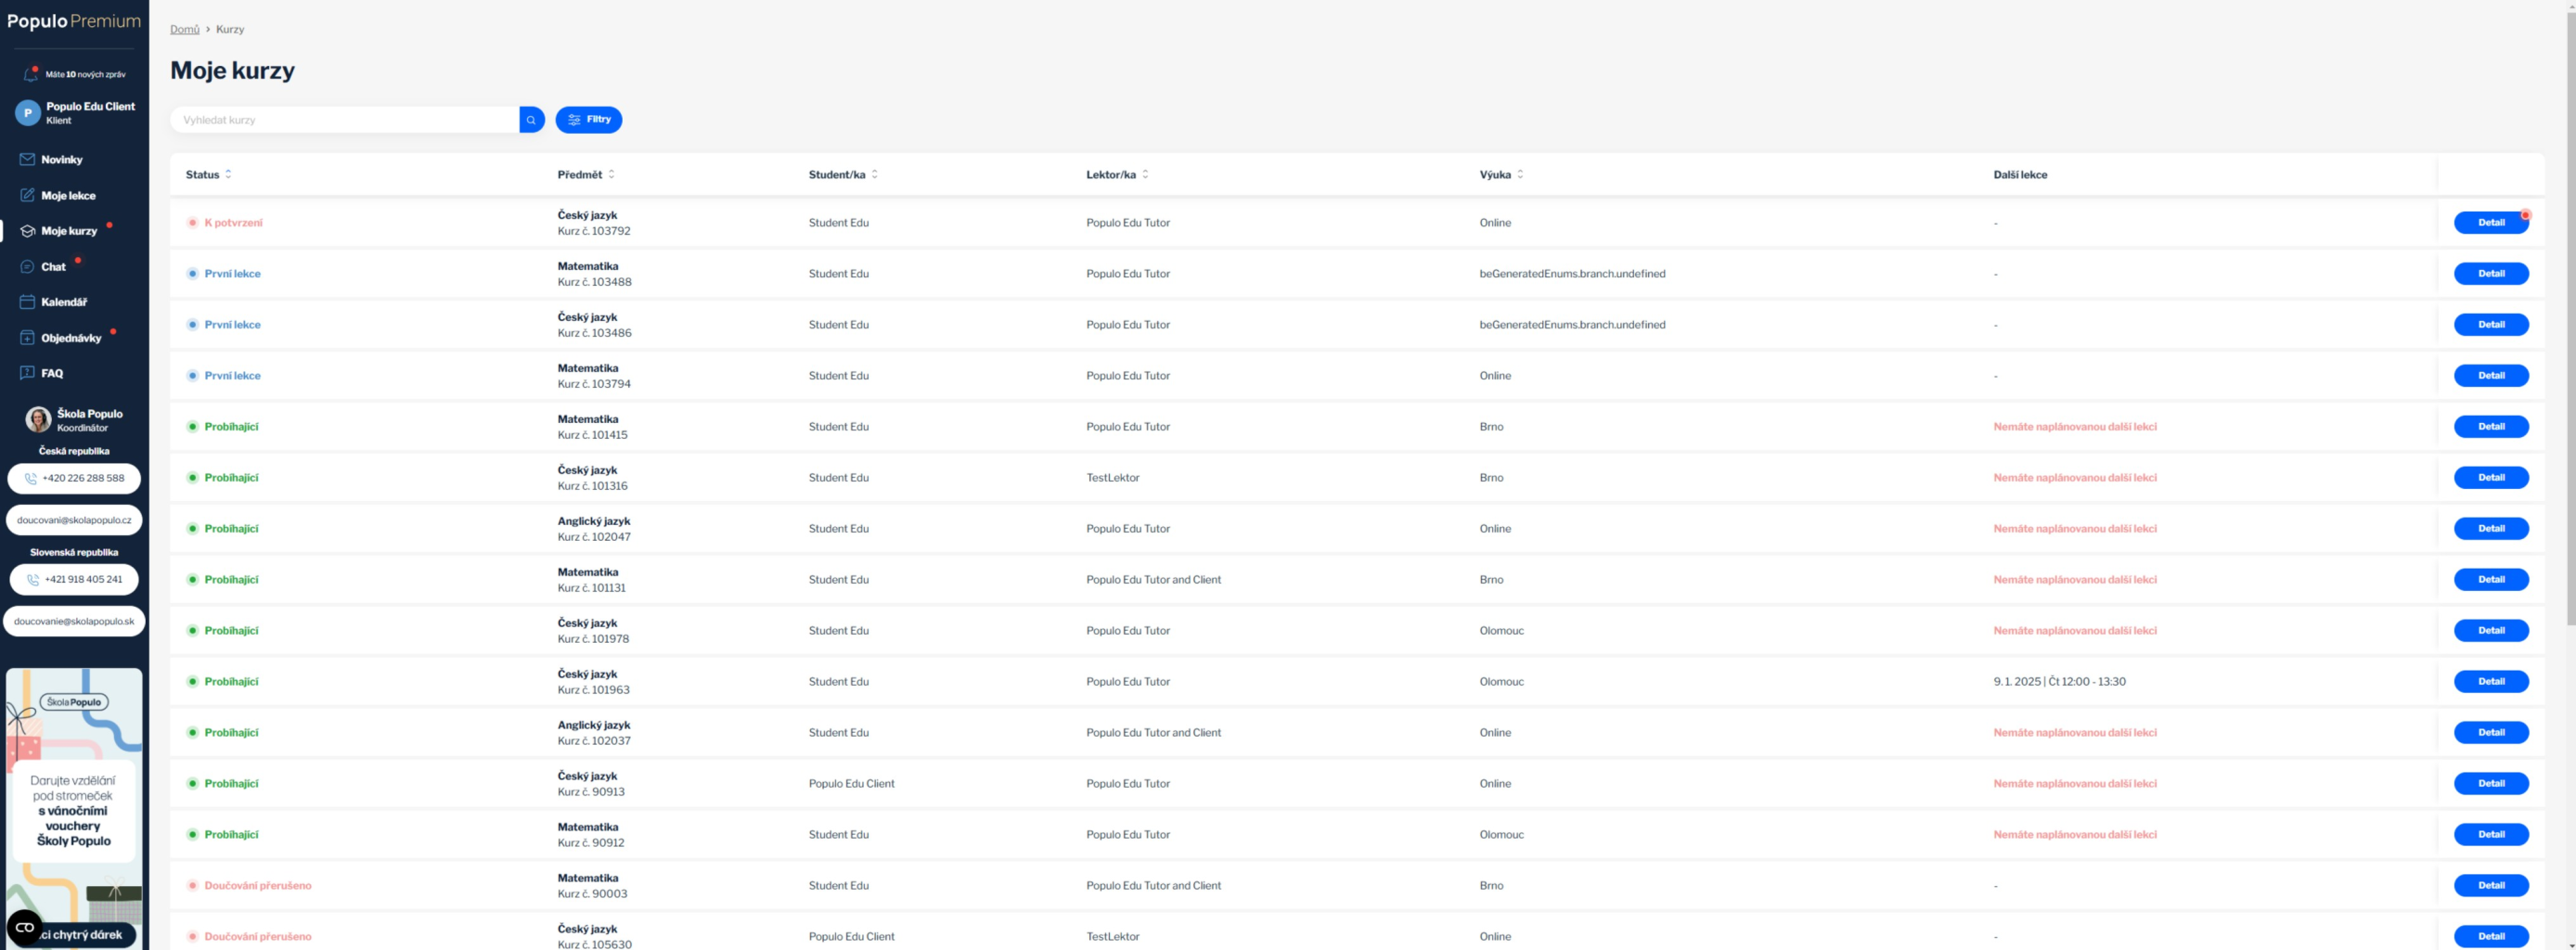Click the notification bell icon
Image resolution: width=2576 pixels, height=950 pixels.
click(30, 75)
